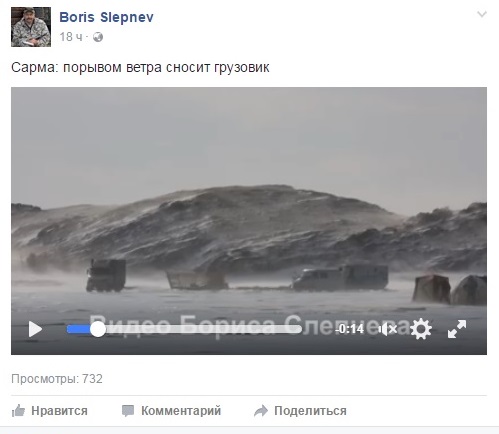
Task: Share post via Поделиться
Action: pos(300,411)
